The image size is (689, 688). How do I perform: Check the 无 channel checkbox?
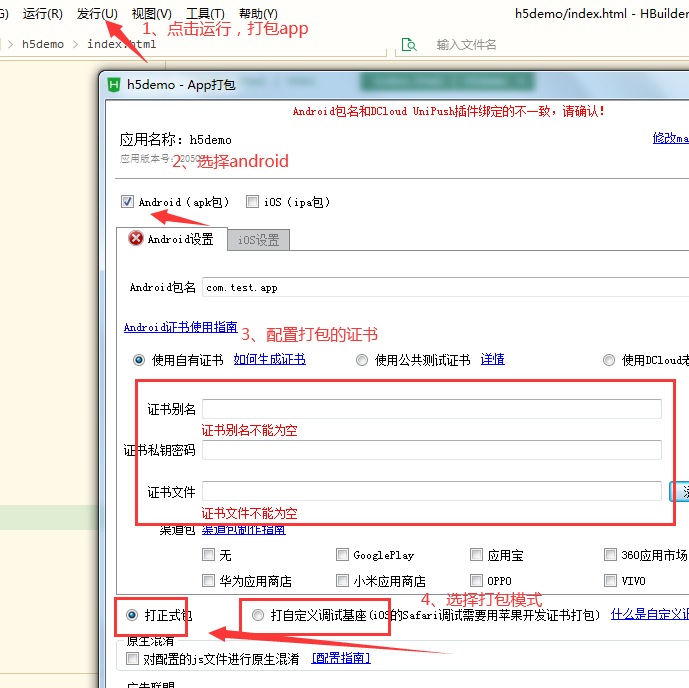(208, 554)
